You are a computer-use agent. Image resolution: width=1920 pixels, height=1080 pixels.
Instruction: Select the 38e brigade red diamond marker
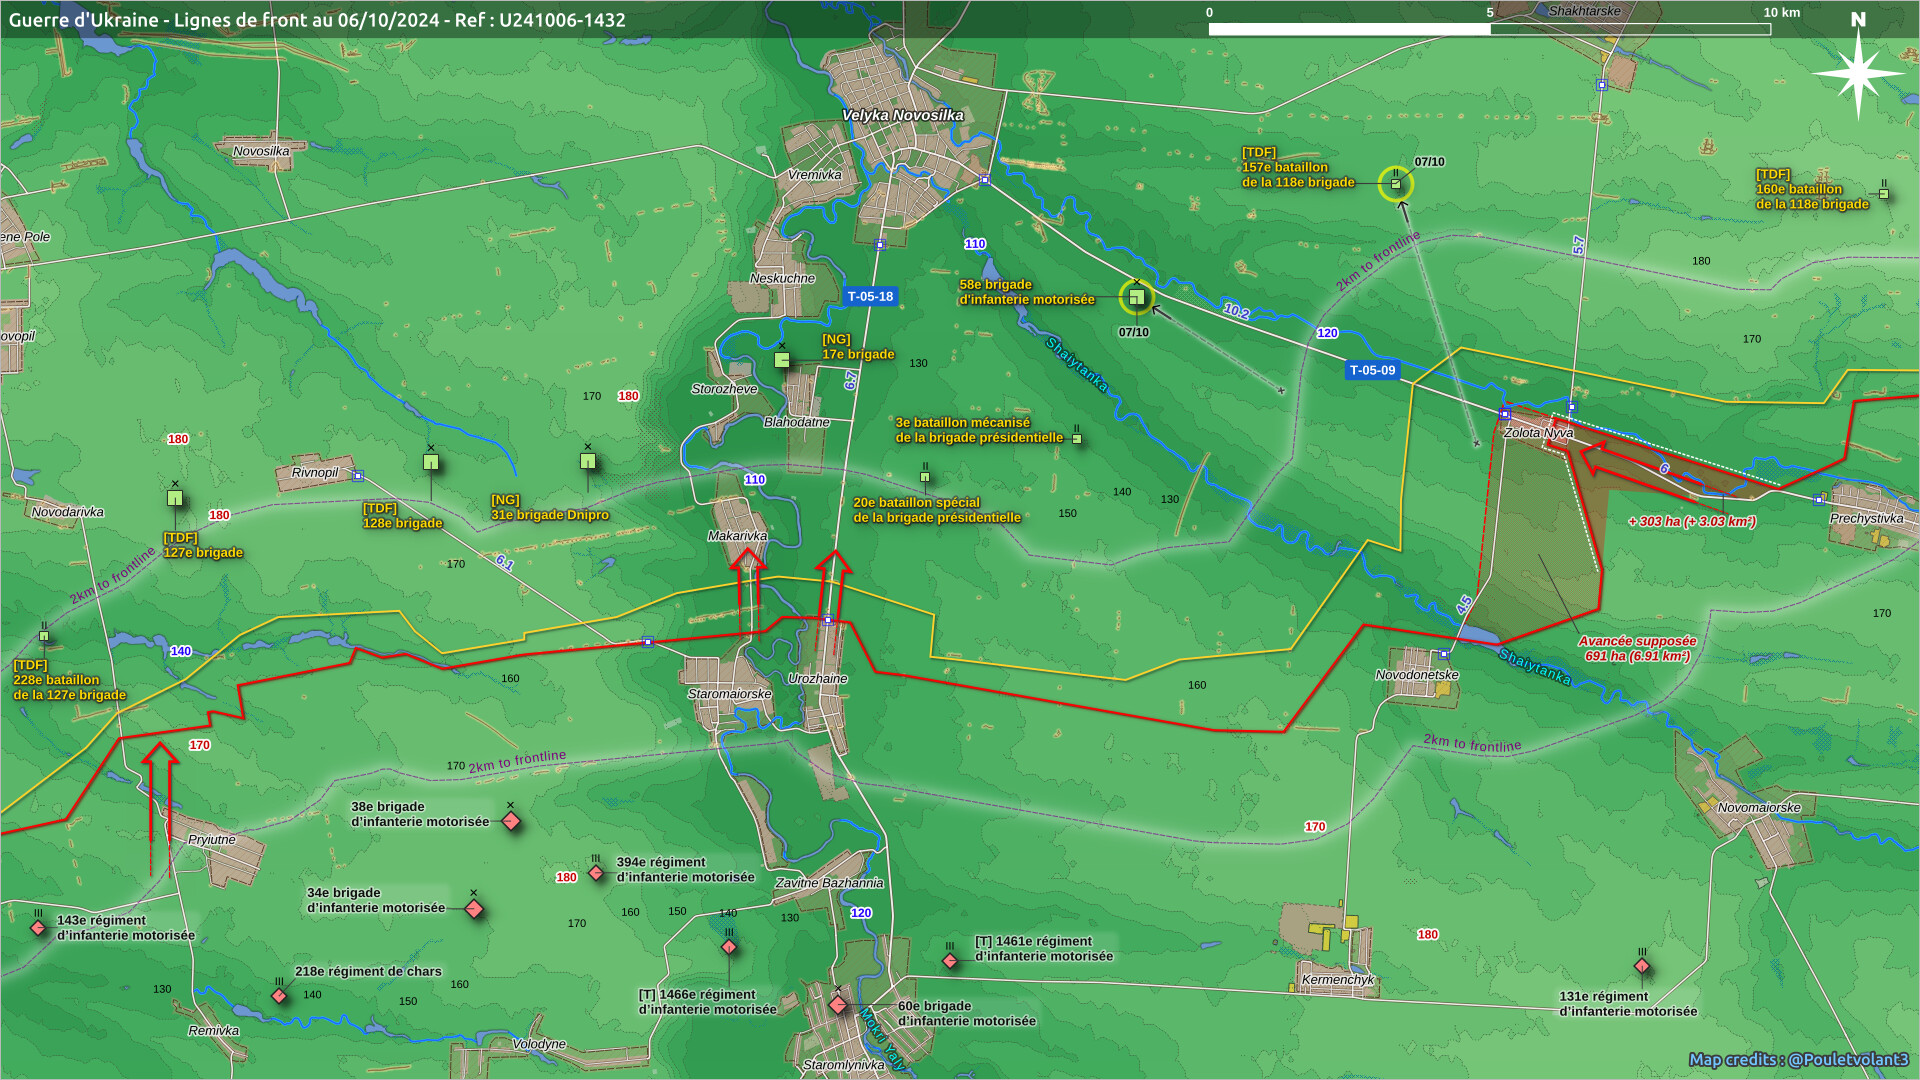coord(511,822)
